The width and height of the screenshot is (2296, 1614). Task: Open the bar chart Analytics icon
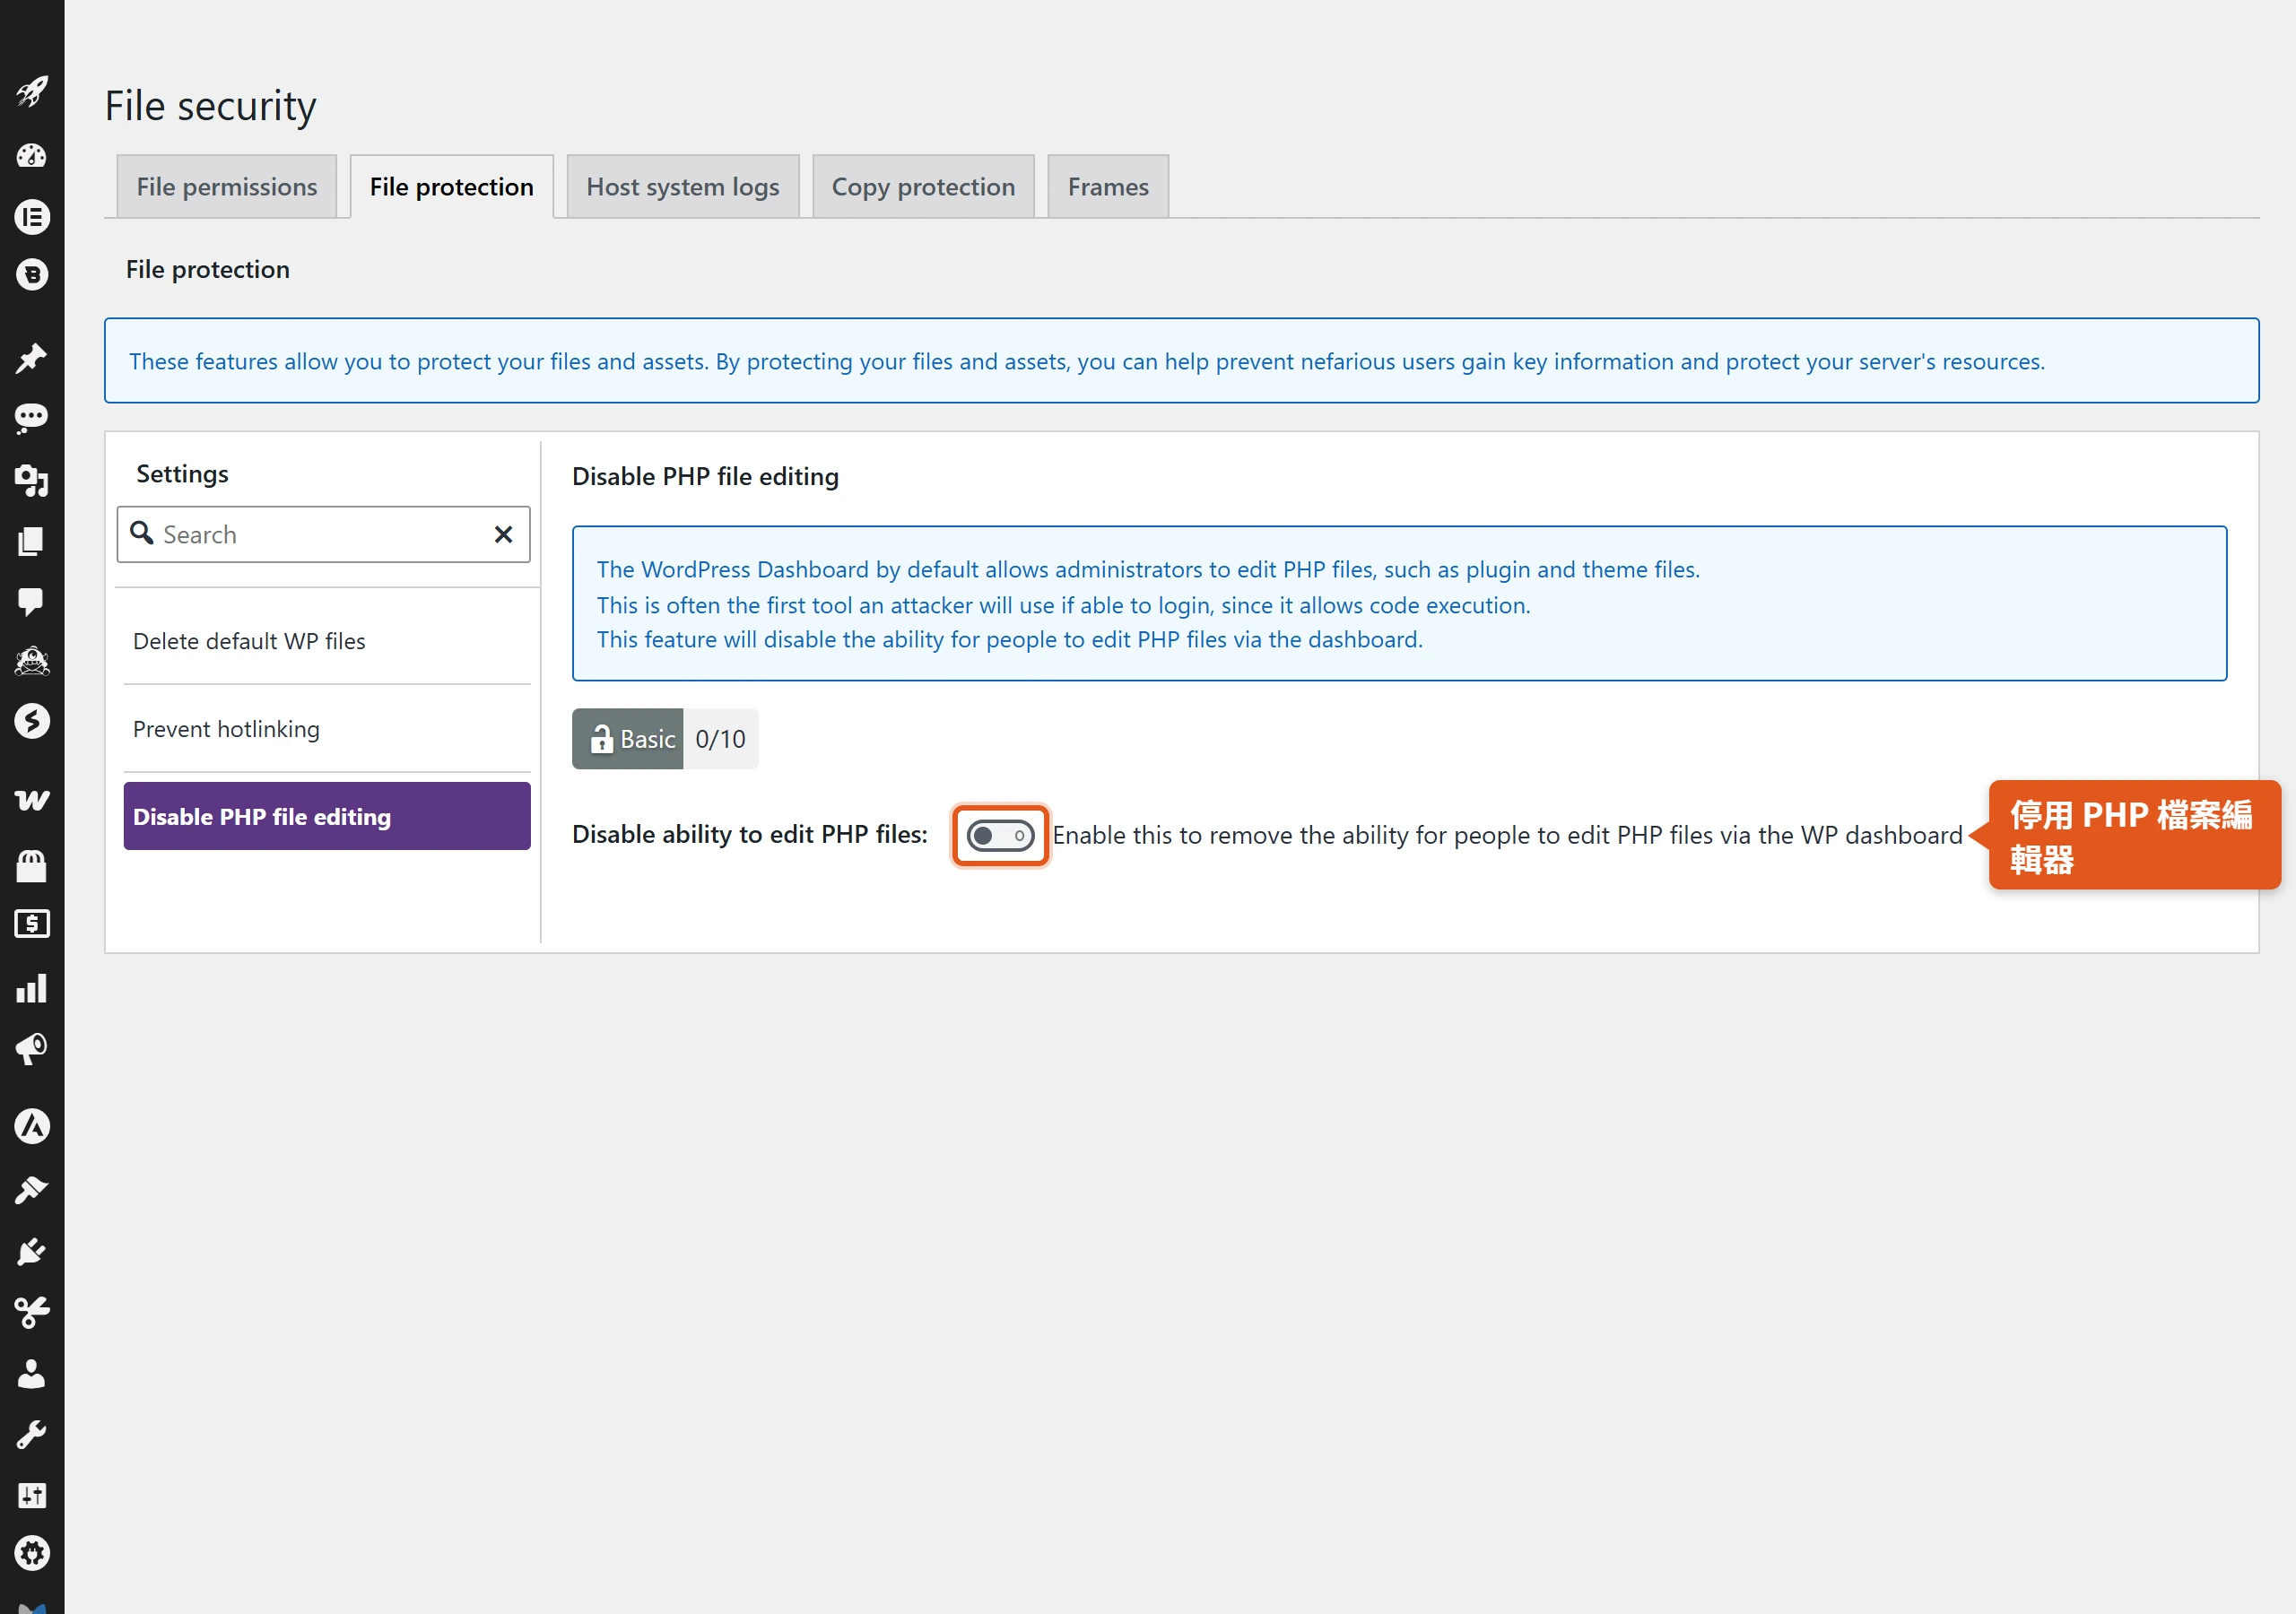point(32,988)
